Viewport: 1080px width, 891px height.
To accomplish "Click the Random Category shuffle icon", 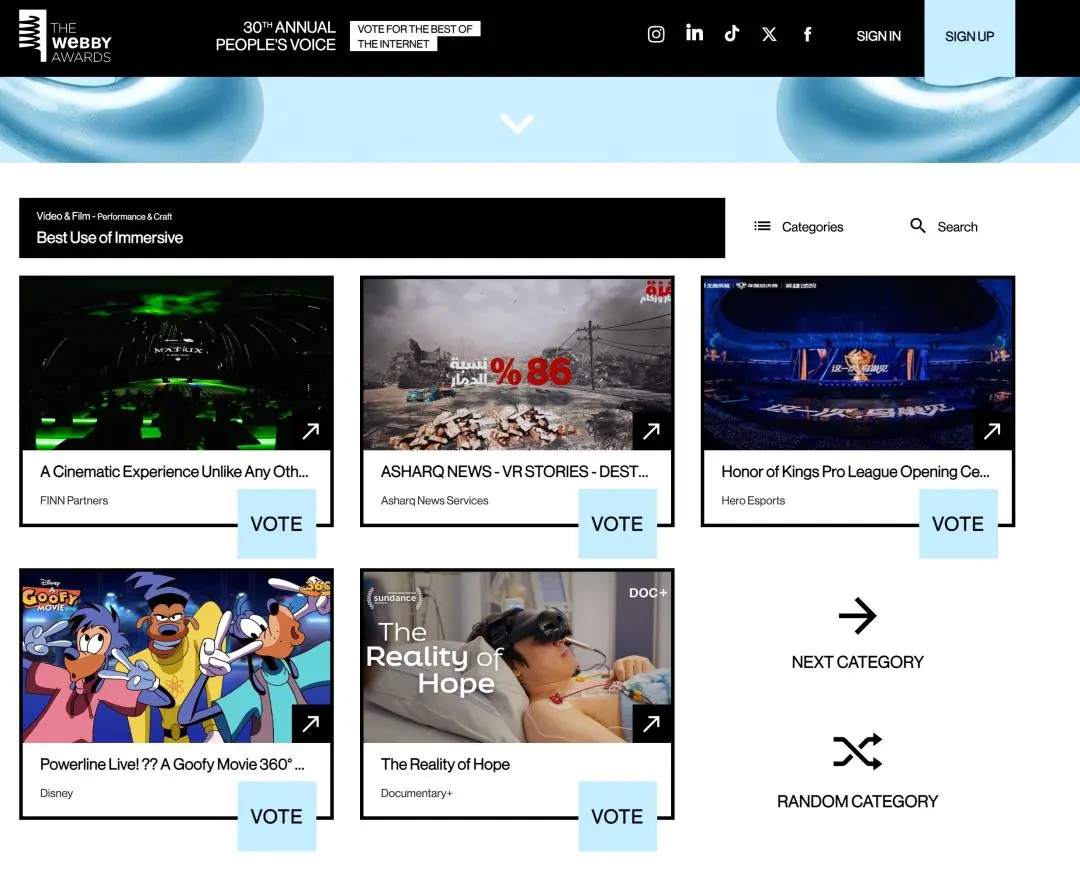I will [857, 752].
